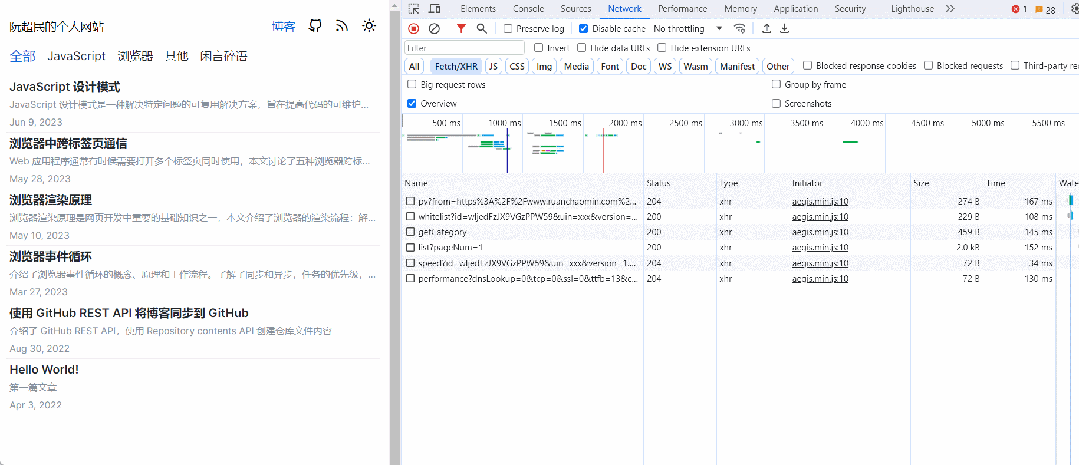Open the Memory tab
Viewport: 1079px width, 465px height.
[x=740, y=9]
